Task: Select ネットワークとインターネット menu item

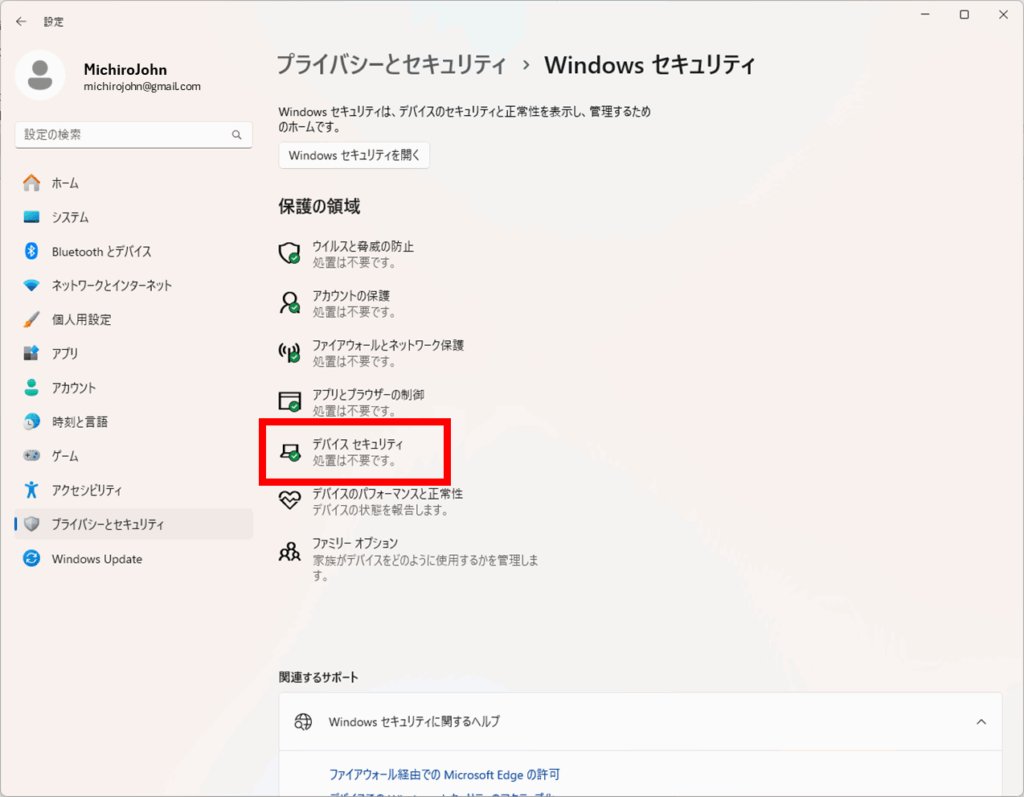Action: [x=133, y=285]
